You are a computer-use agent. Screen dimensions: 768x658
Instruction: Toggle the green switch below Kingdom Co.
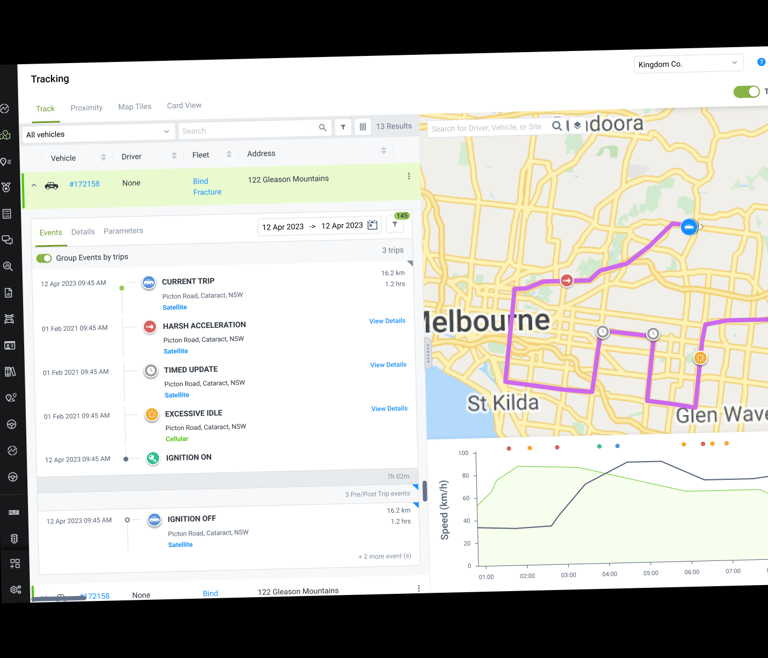(x=746, y=92)
